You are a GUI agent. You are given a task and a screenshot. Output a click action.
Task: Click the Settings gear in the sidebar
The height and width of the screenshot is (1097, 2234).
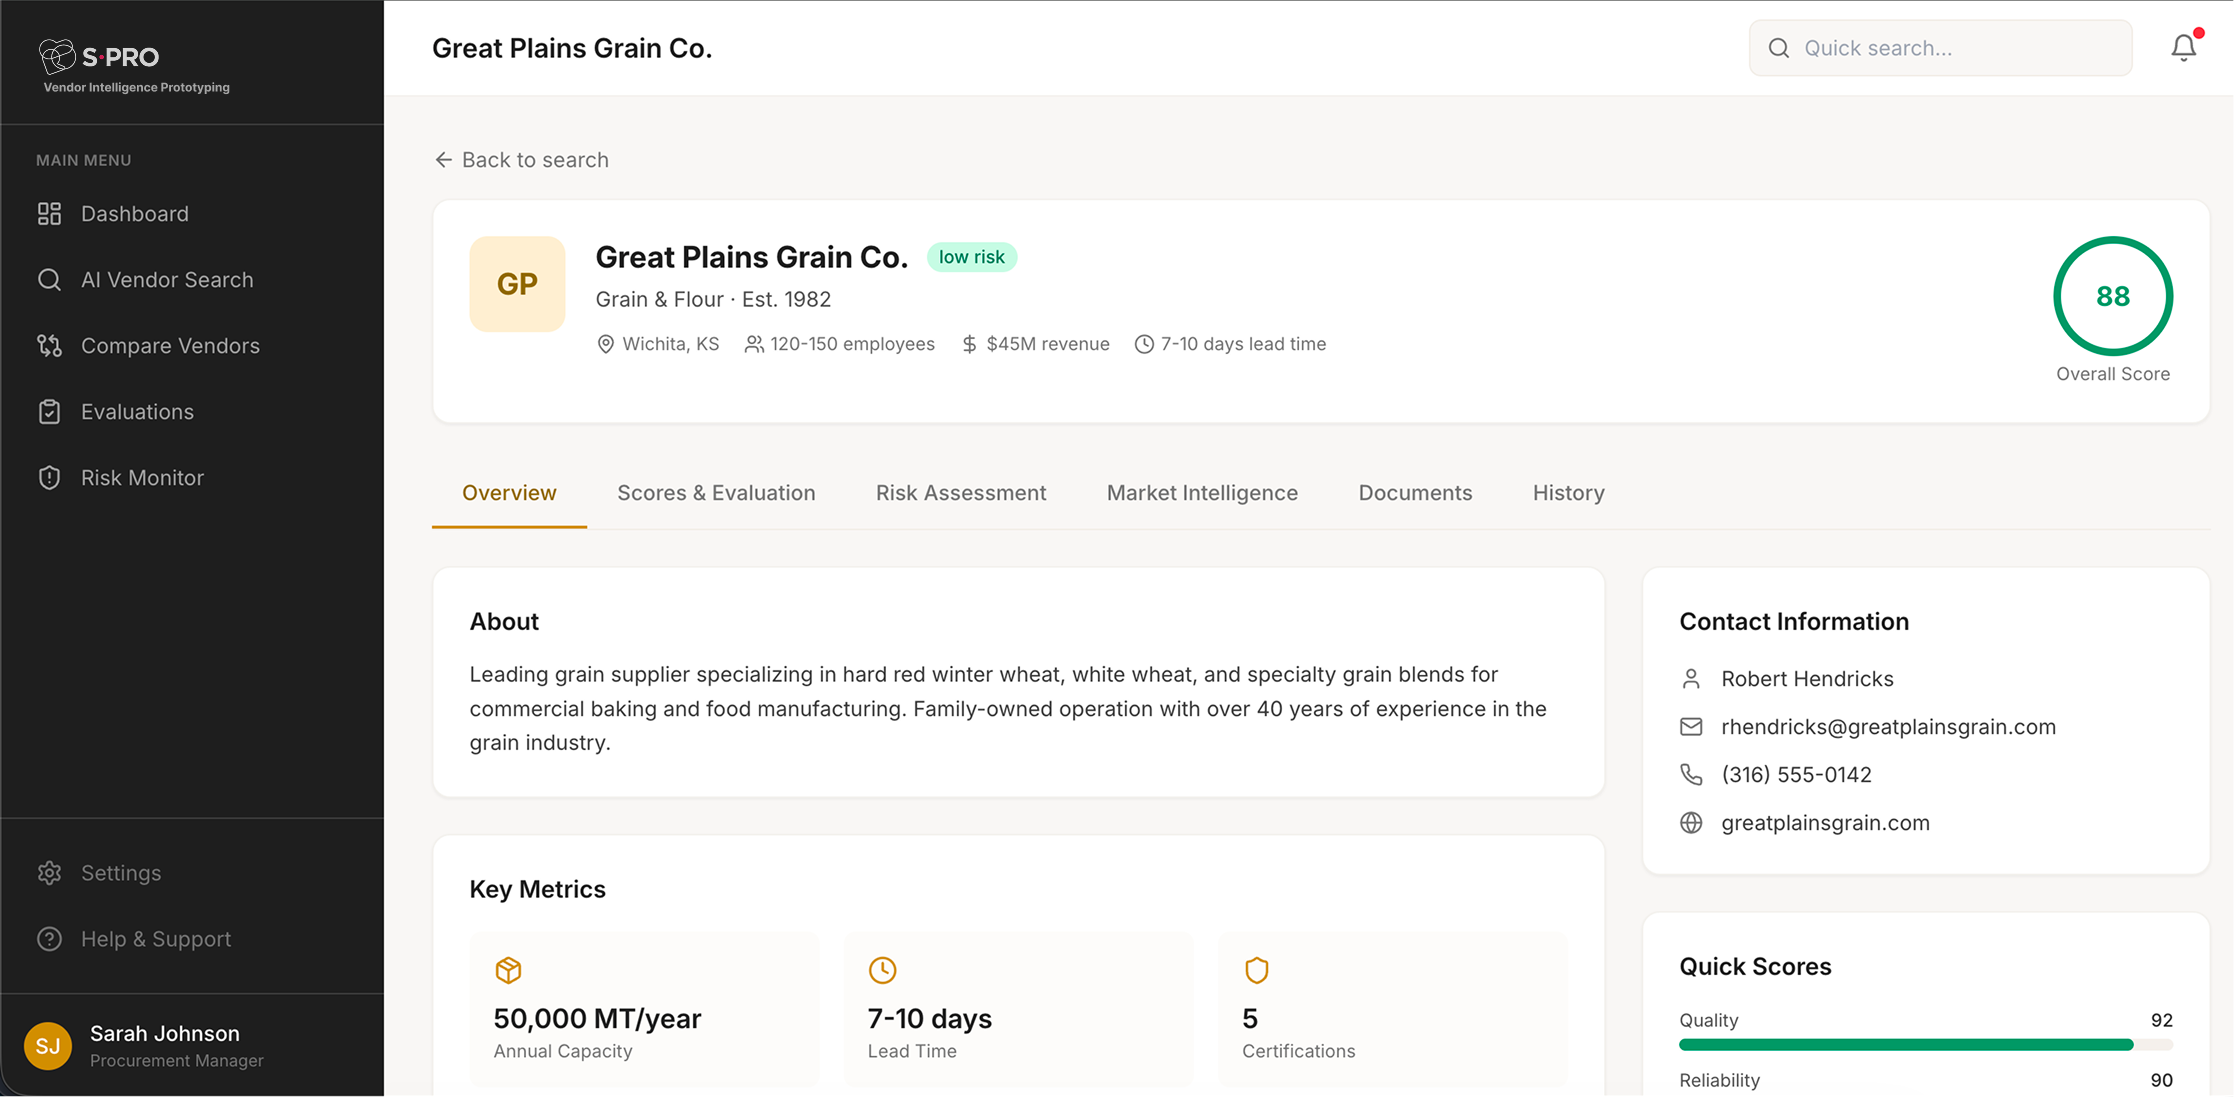point(49,872)
